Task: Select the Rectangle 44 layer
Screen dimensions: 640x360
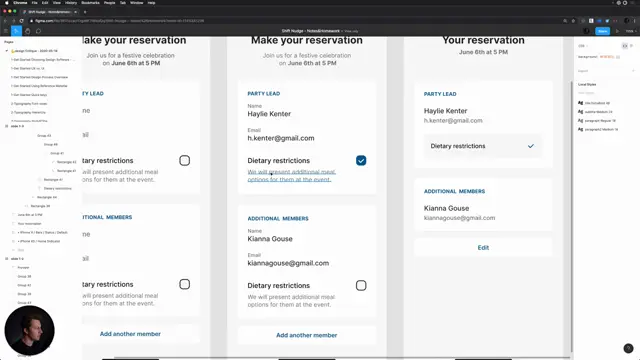Action: (x=47, y=197)
